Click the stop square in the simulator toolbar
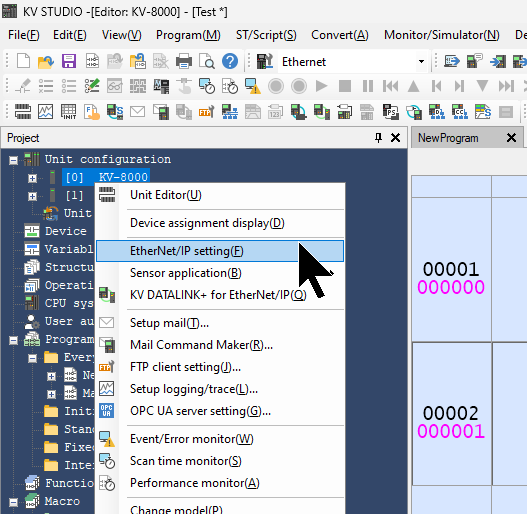The height and width of the screenshot is (514, 527). pos(345,86)
